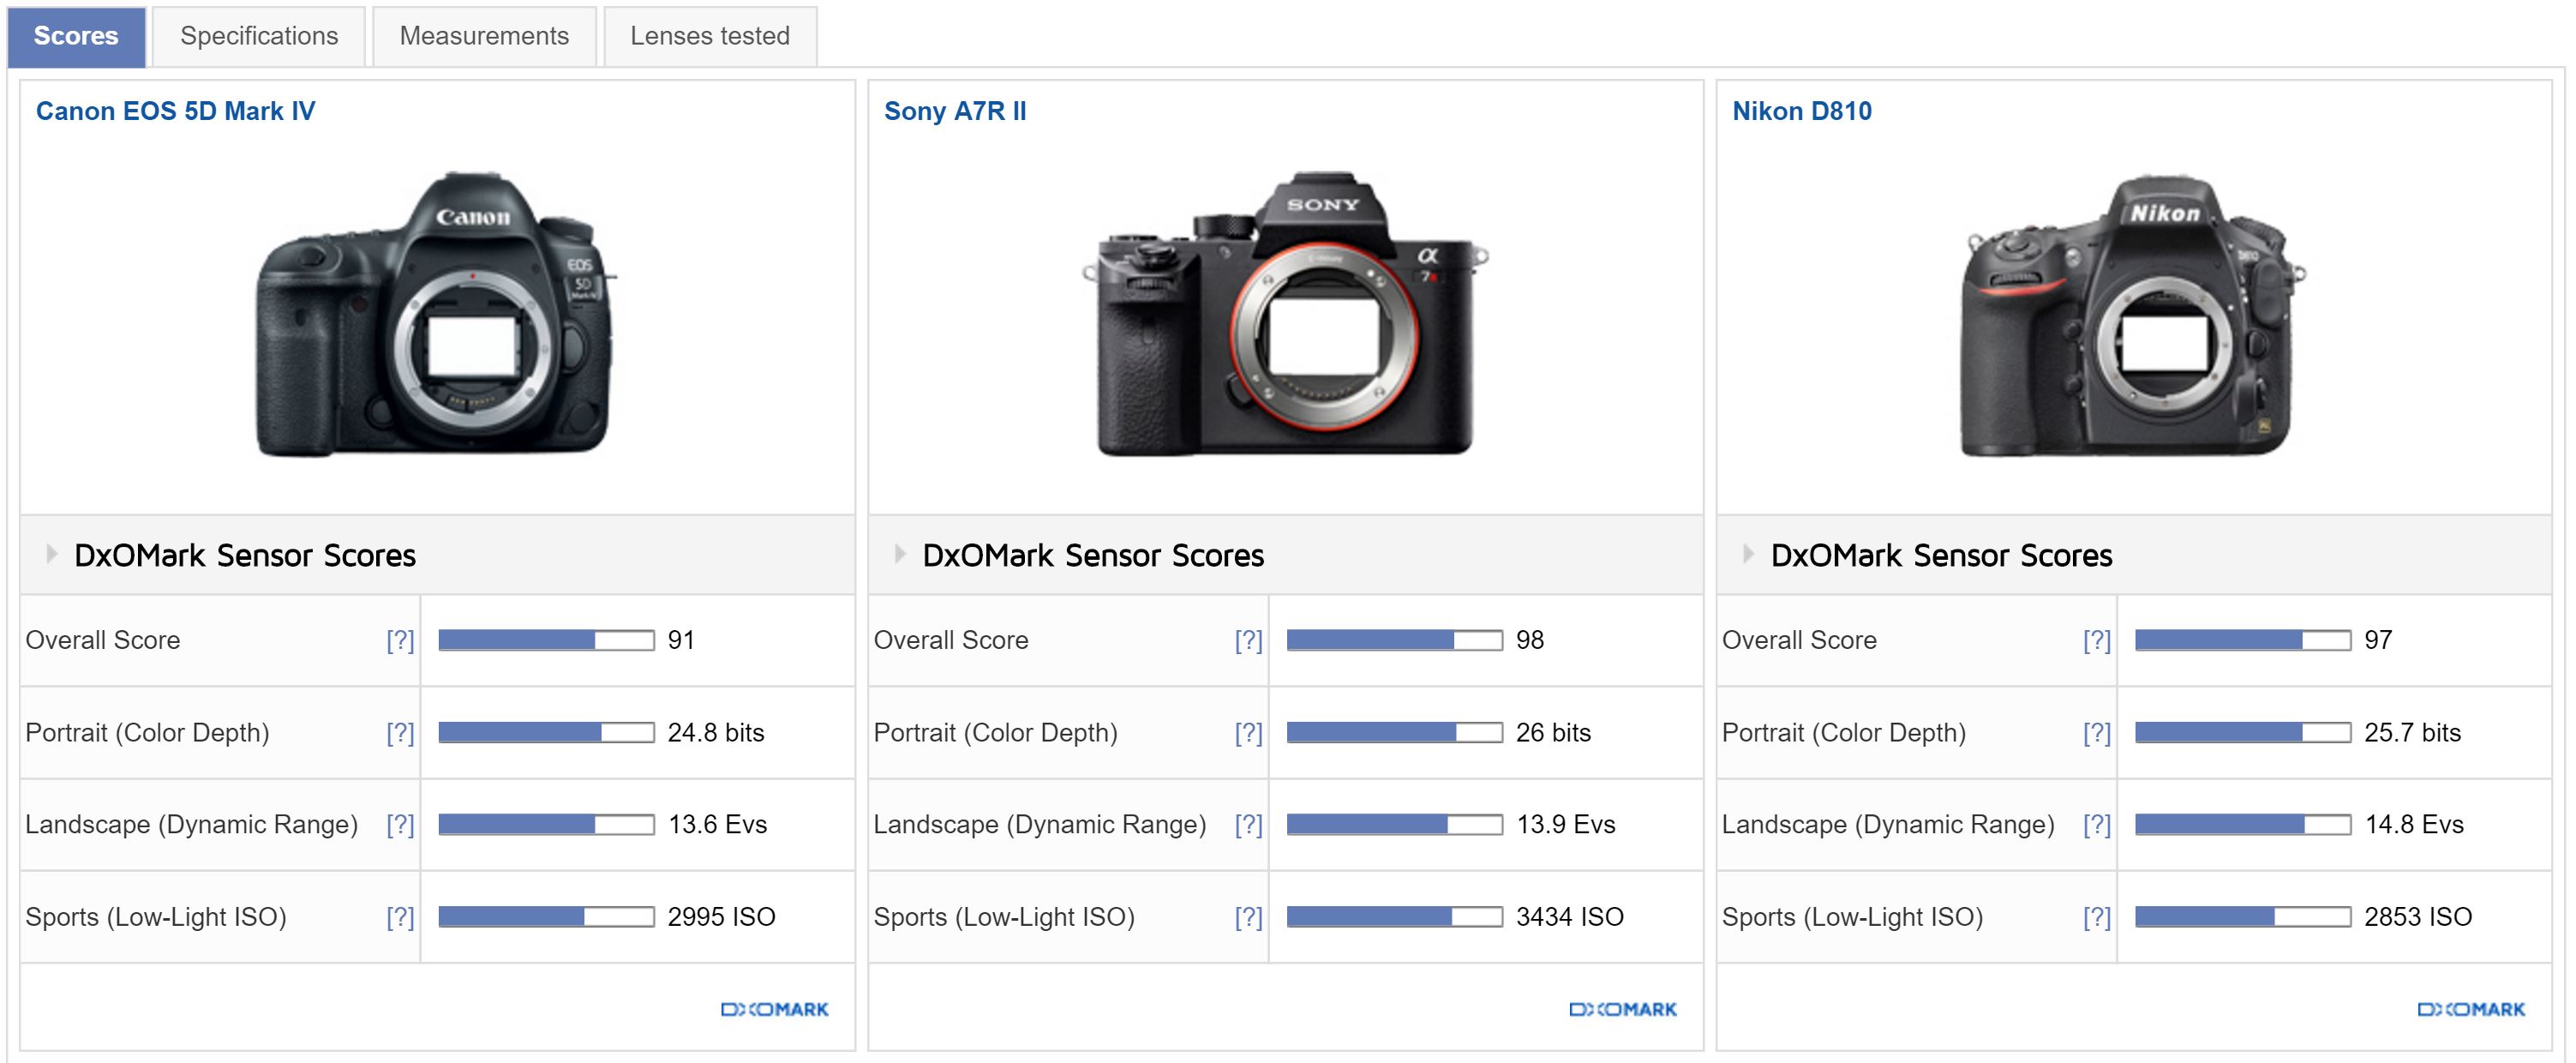
Task: Click DxOMark logo under Canon column
Action: [x=774, y=1009]
